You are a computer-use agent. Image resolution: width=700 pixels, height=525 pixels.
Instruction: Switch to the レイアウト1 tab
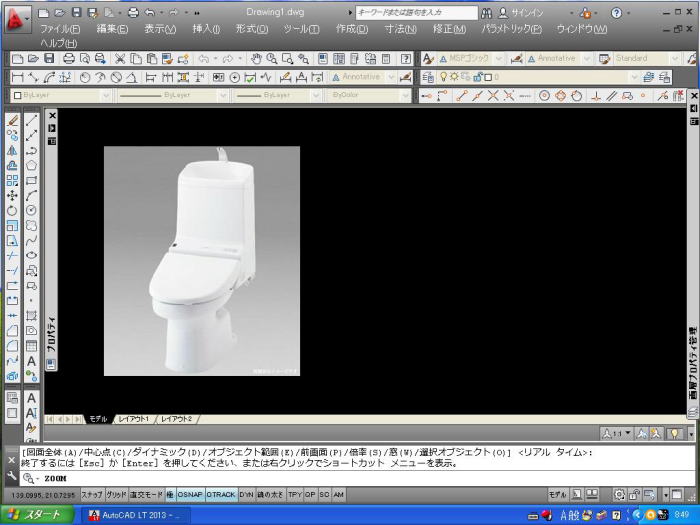tap(133, 419)
